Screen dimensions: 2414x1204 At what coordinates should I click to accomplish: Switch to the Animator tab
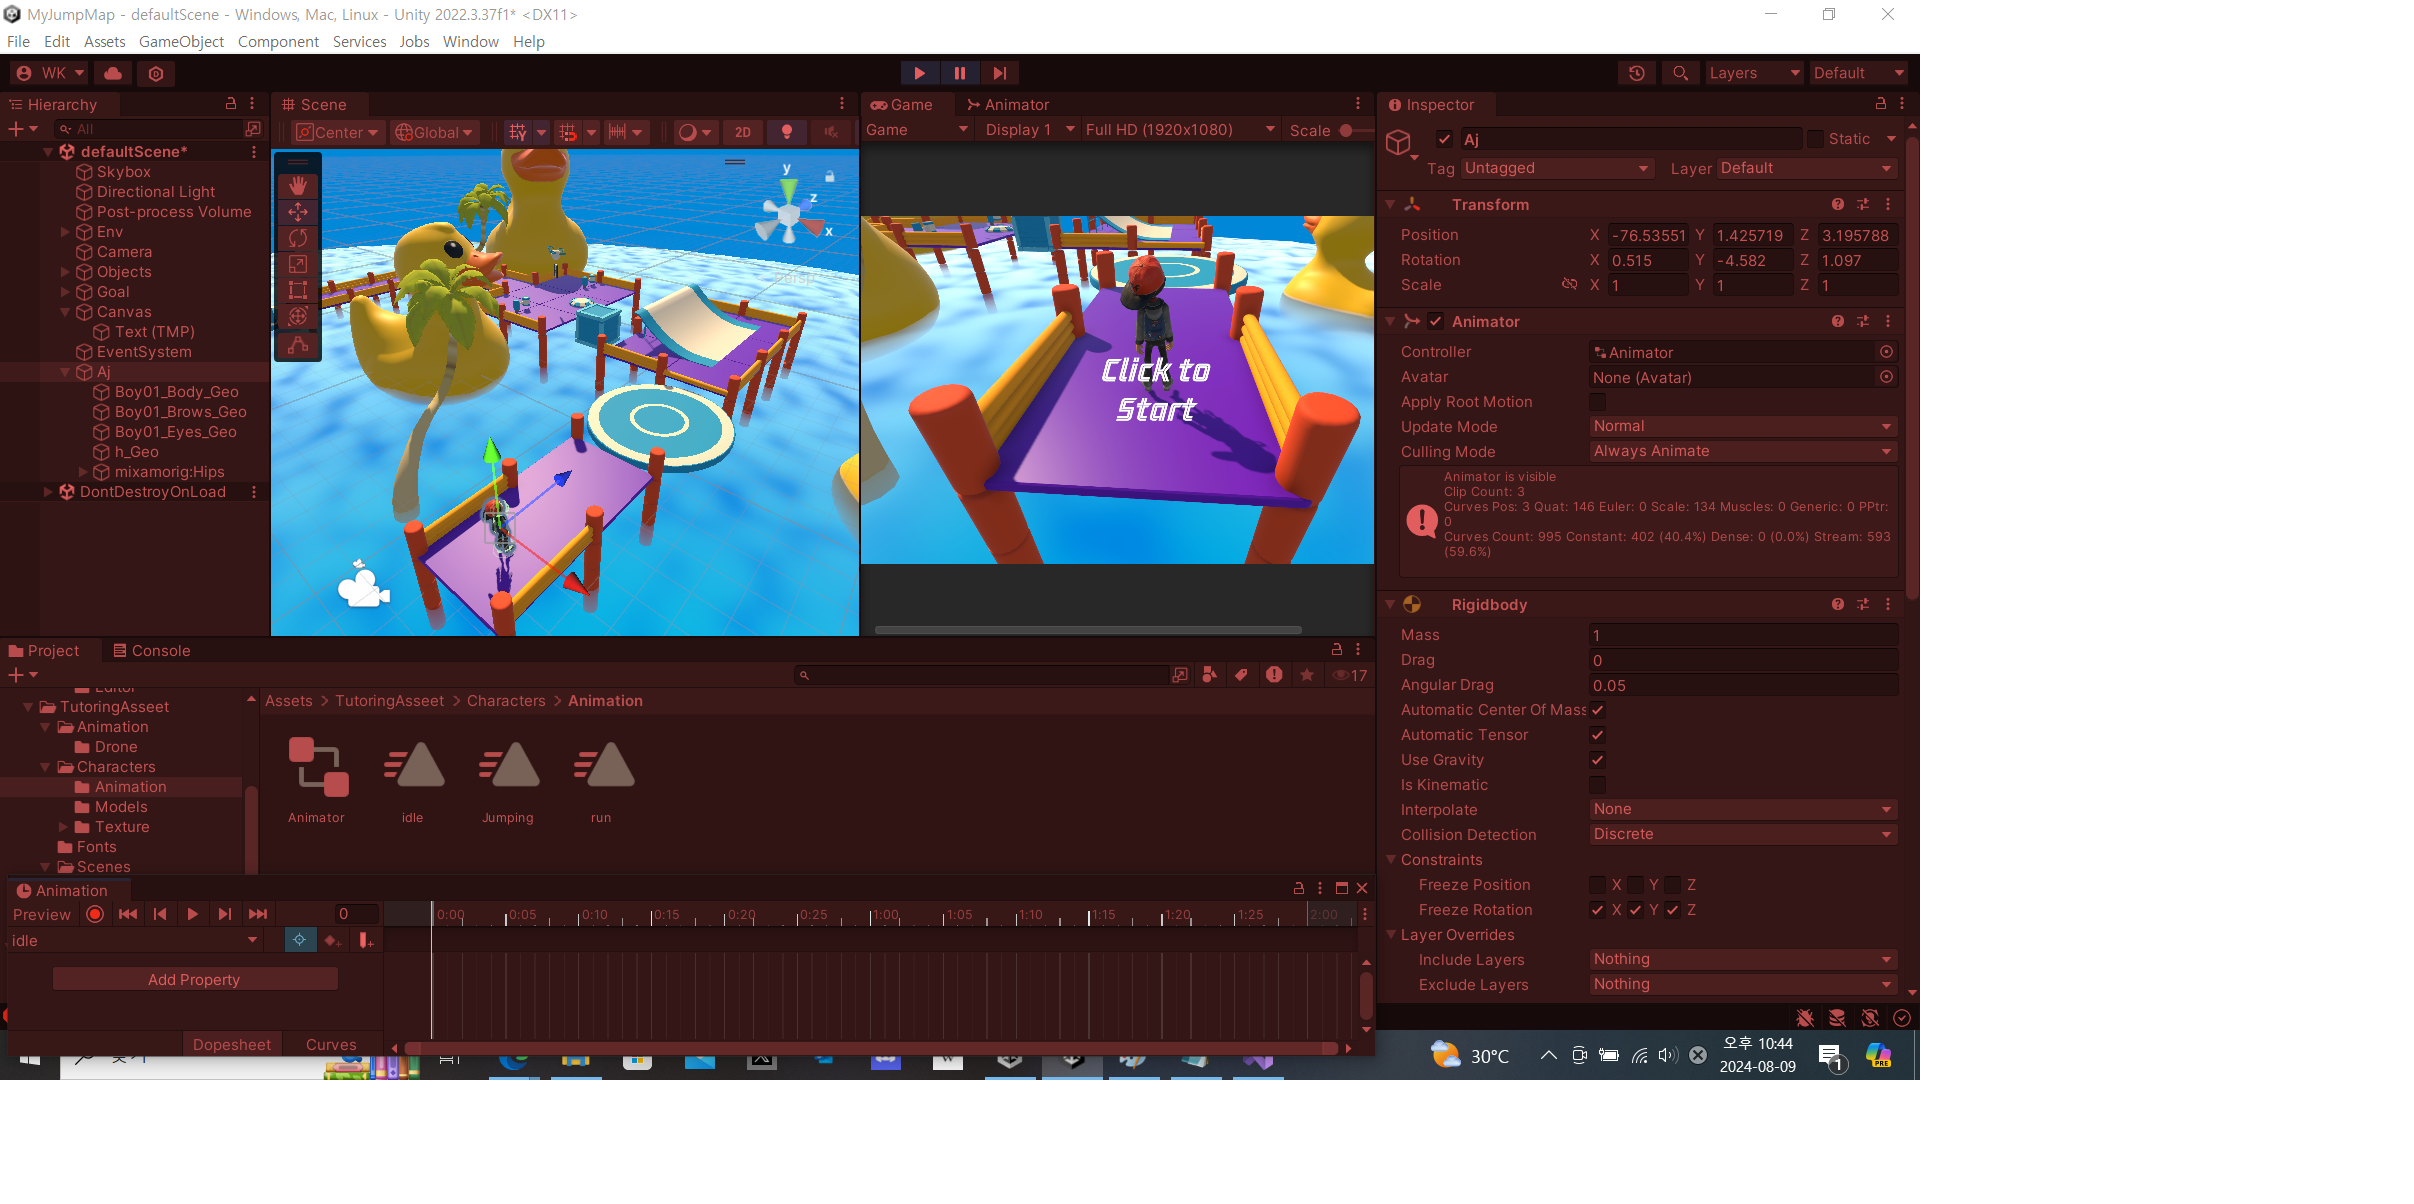click(x=1008, y=105)
